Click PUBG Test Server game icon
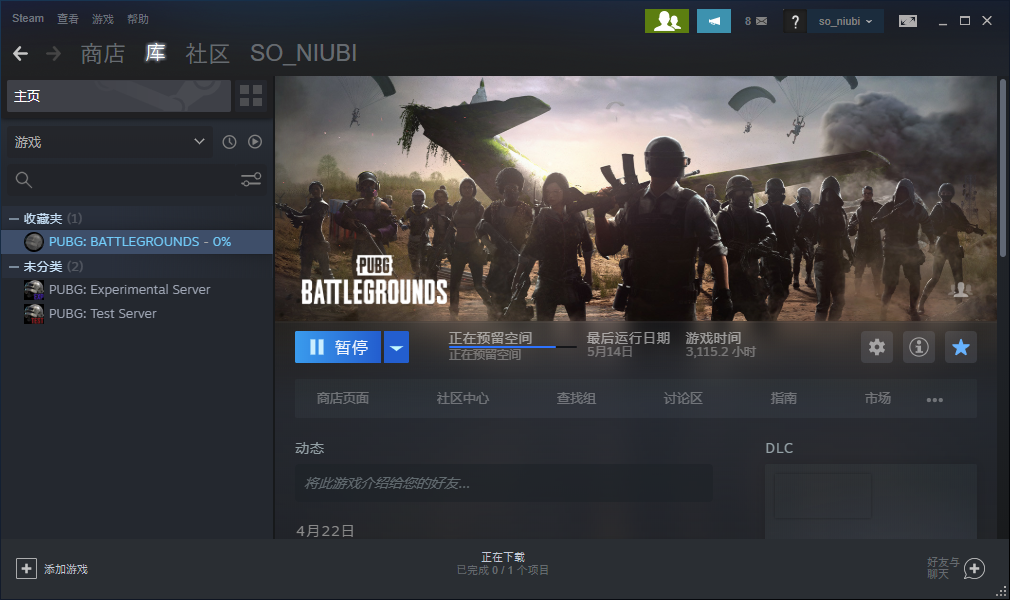 33,314
